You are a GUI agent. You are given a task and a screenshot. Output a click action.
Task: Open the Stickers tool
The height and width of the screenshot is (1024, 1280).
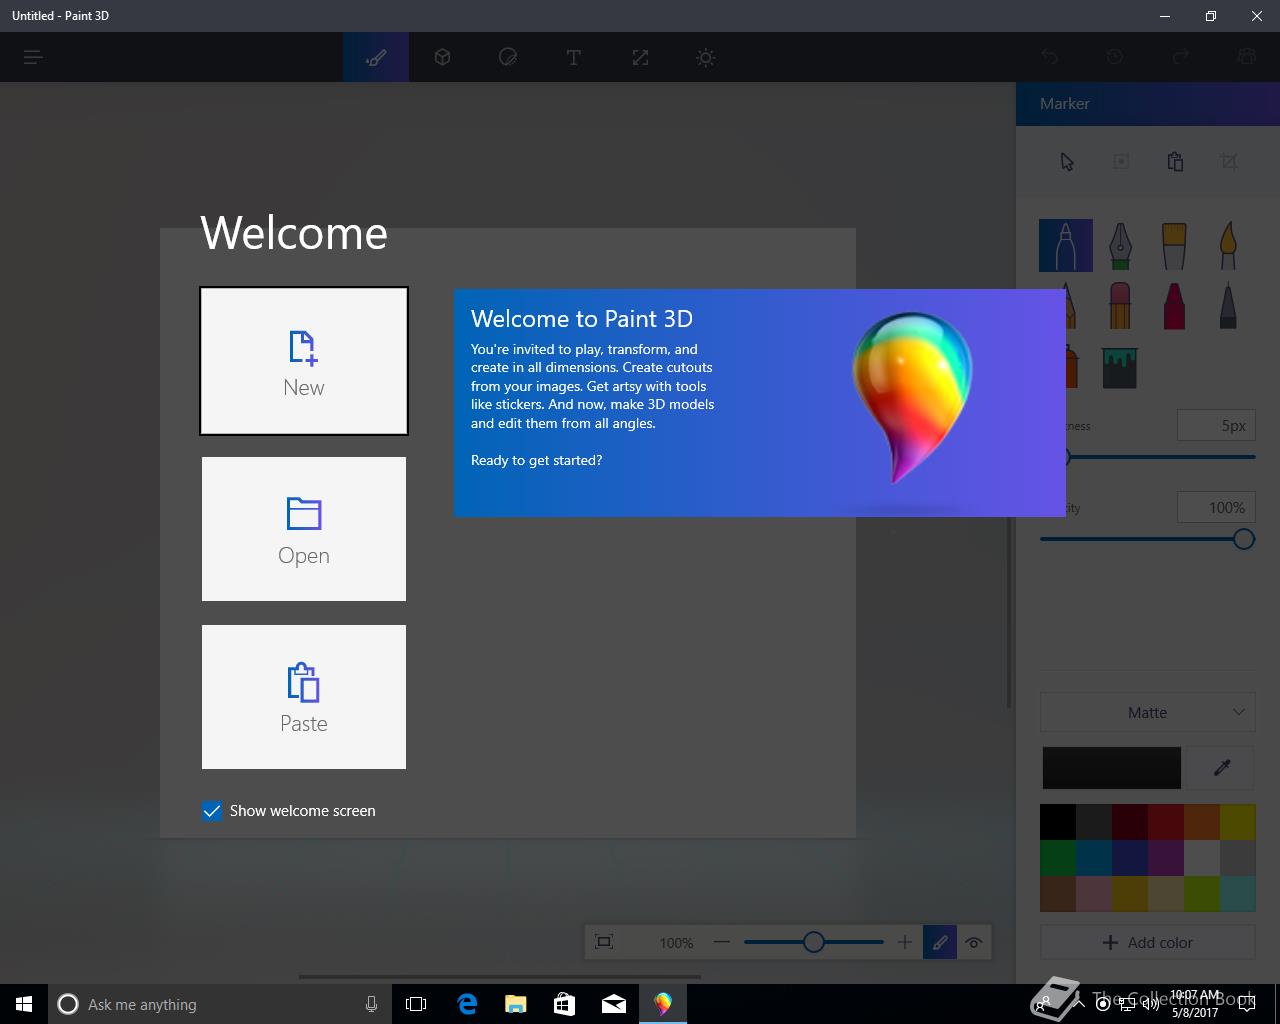pyautogui.click(x=508, y=58)
